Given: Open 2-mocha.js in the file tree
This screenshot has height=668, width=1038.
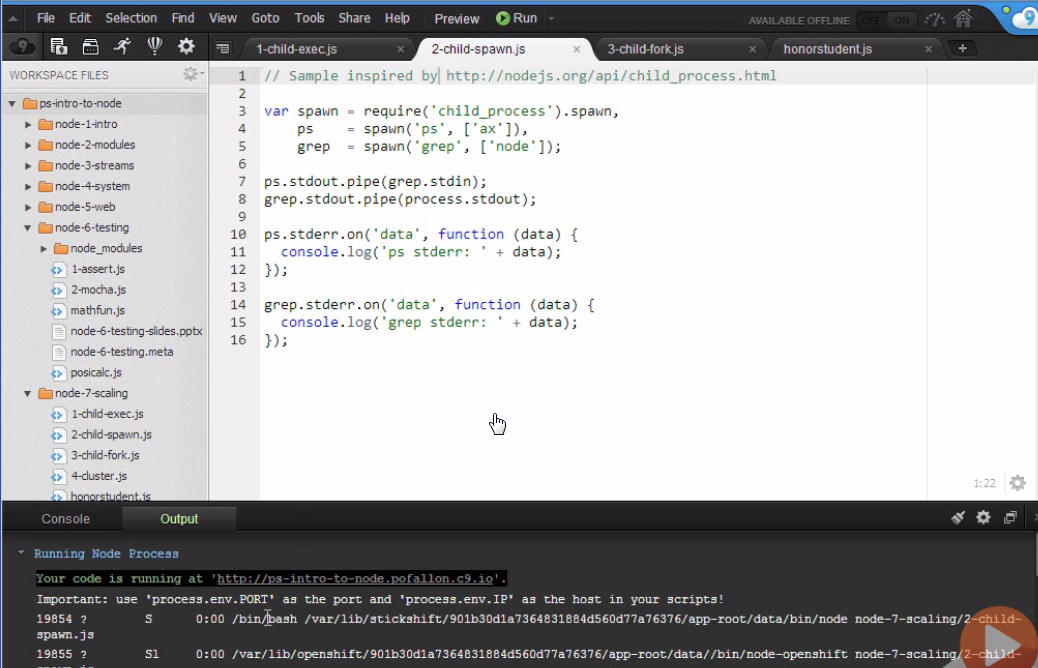Looking at the screenshot, I should (99, 289).
